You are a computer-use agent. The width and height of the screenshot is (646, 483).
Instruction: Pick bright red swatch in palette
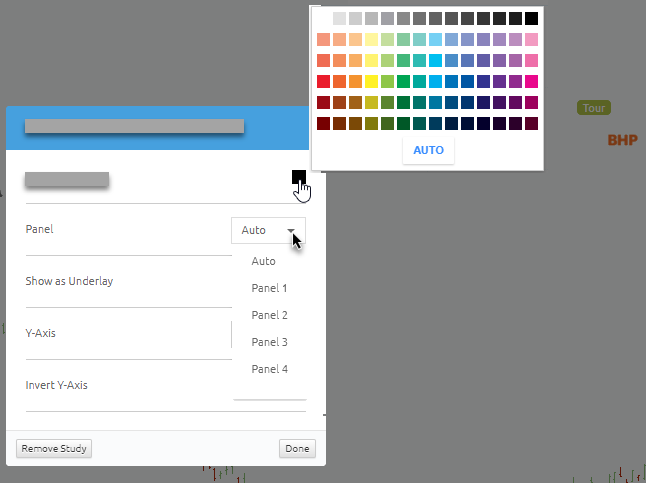[x=323, y=82]
